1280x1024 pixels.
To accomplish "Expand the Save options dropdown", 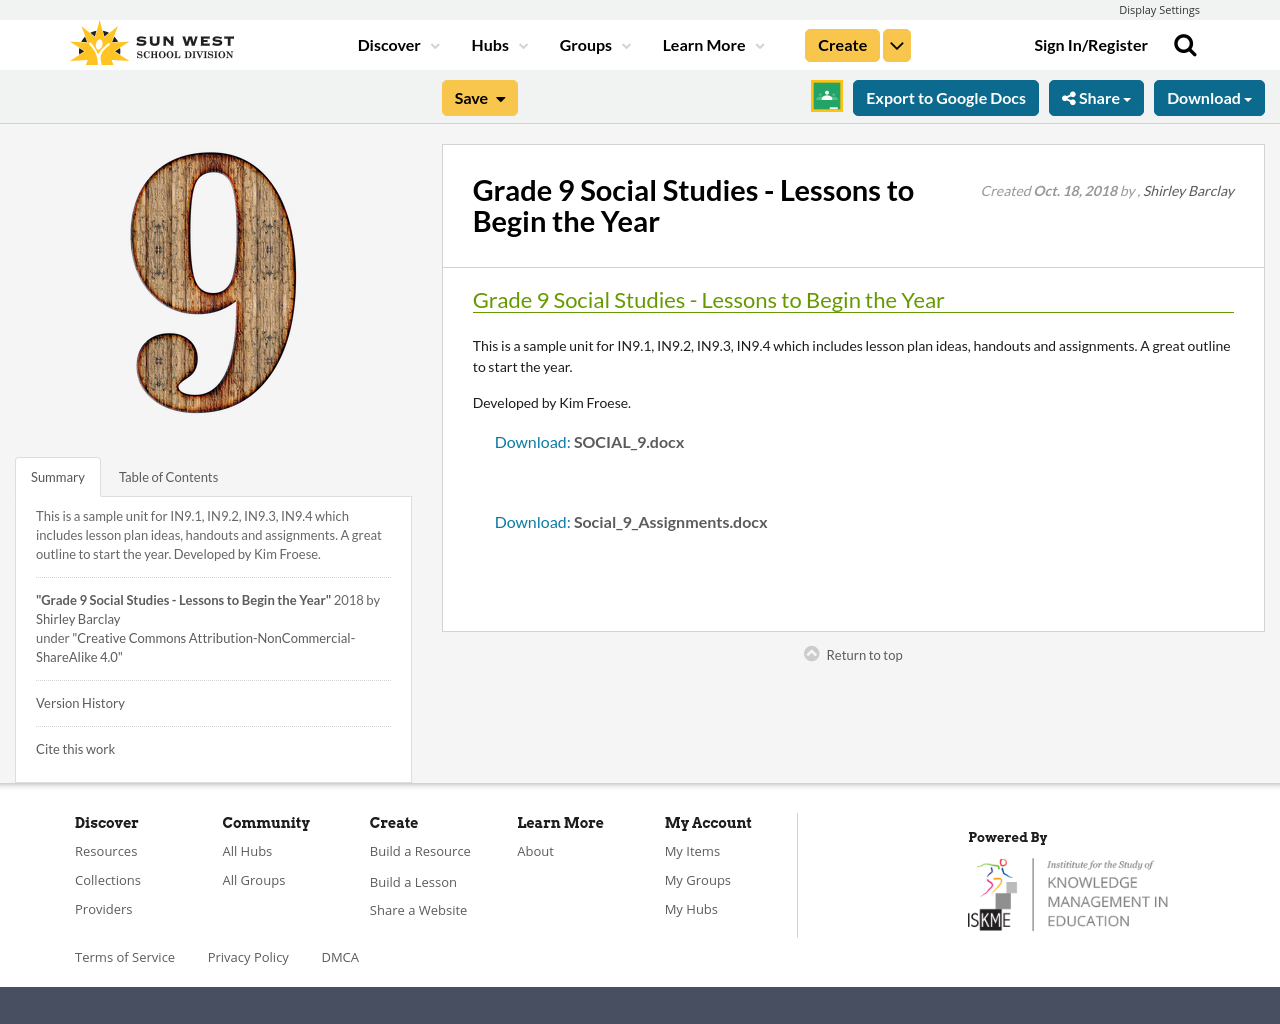I will click(x=500, y=97).
